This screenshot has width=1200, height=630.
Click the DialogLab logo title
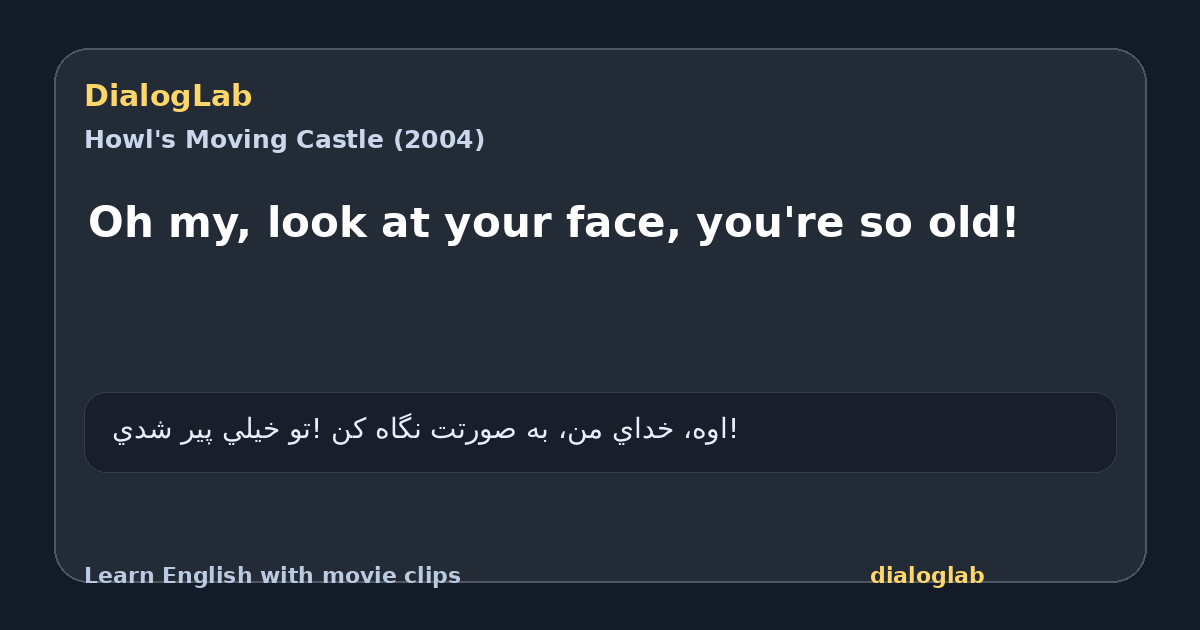pyautogui.click(x=168, y=97)
